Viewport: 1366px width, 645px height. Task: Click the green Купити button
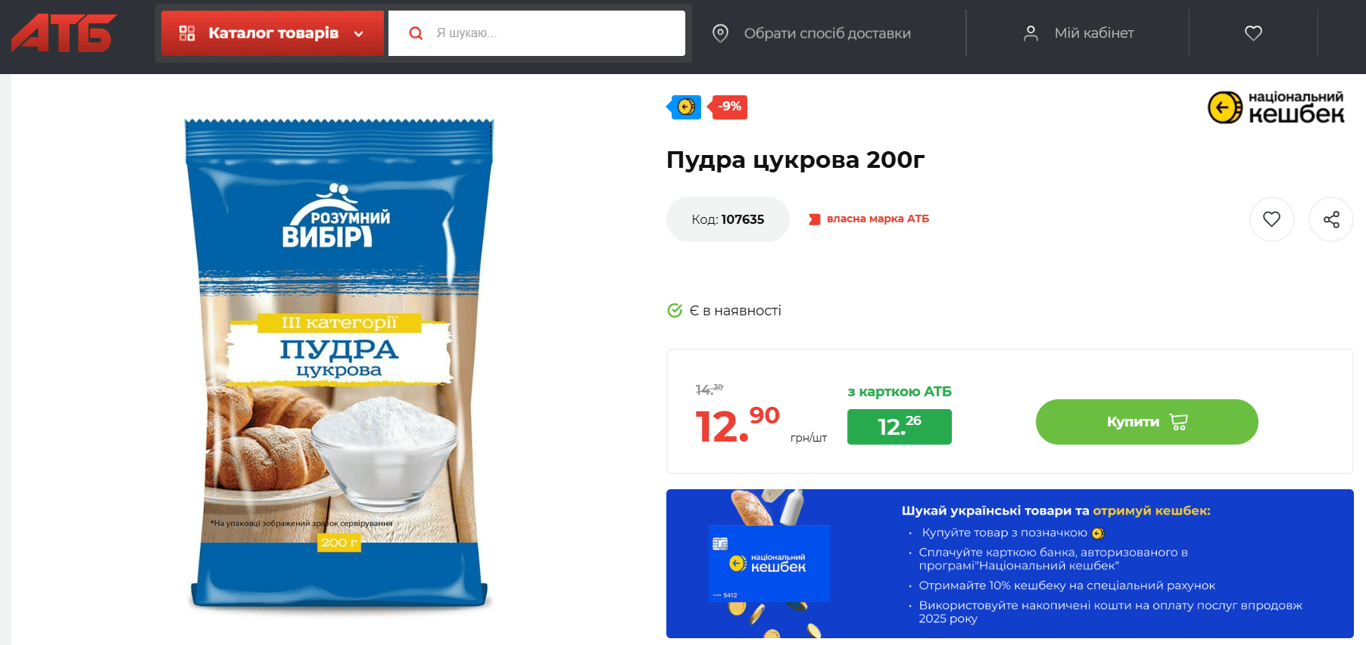pos(1147,422)
